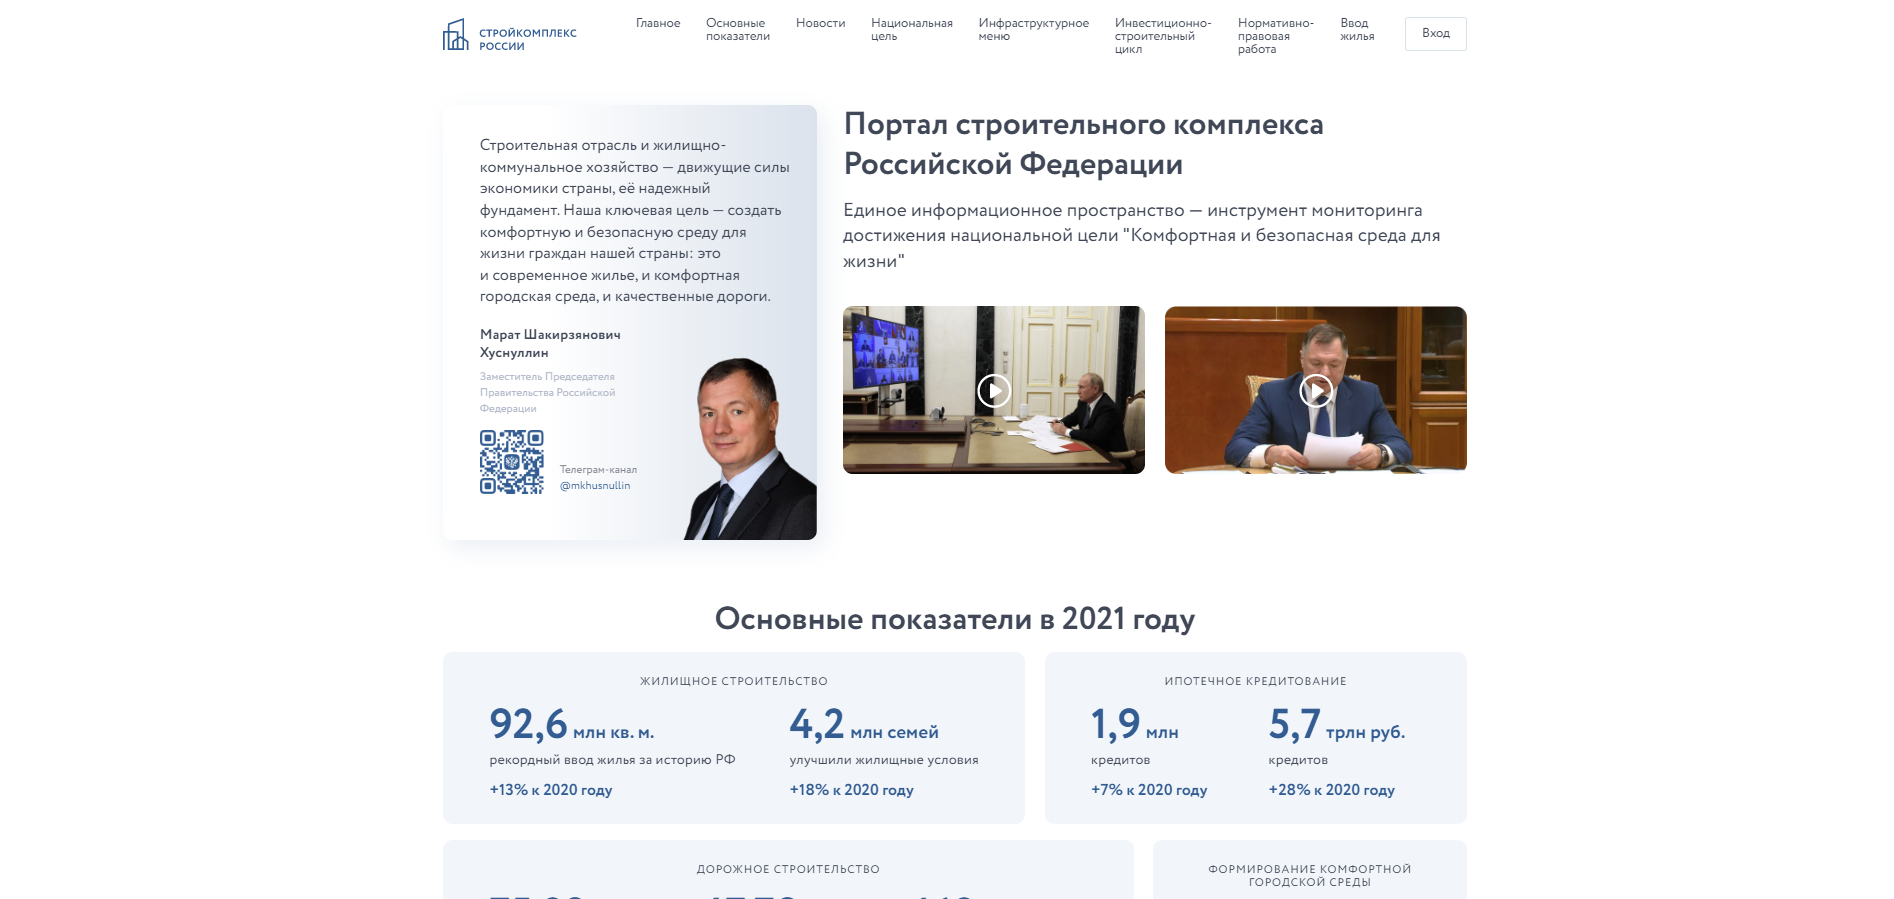The image size is (1894, 899).
Task: Open the Главное menu item
Action: pos(658,23)
